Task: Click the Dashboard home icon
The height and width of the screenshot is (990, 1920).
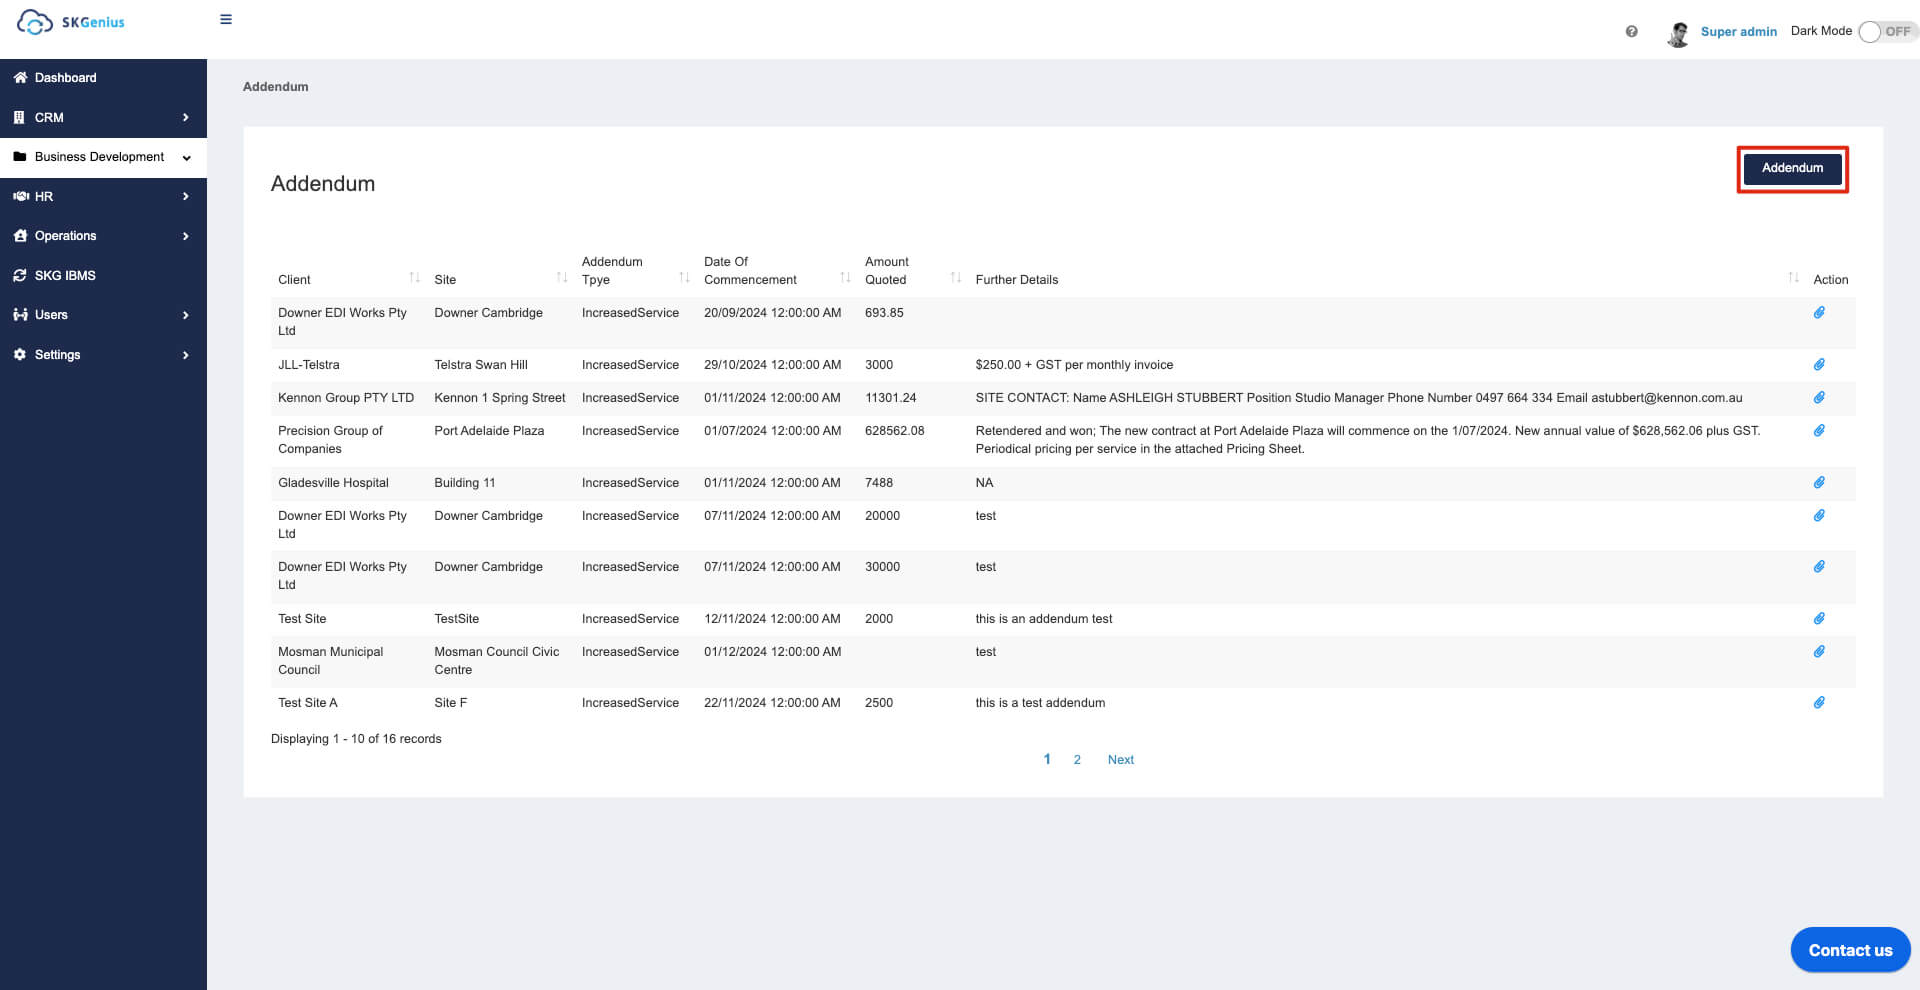Action: click(20, 77)
